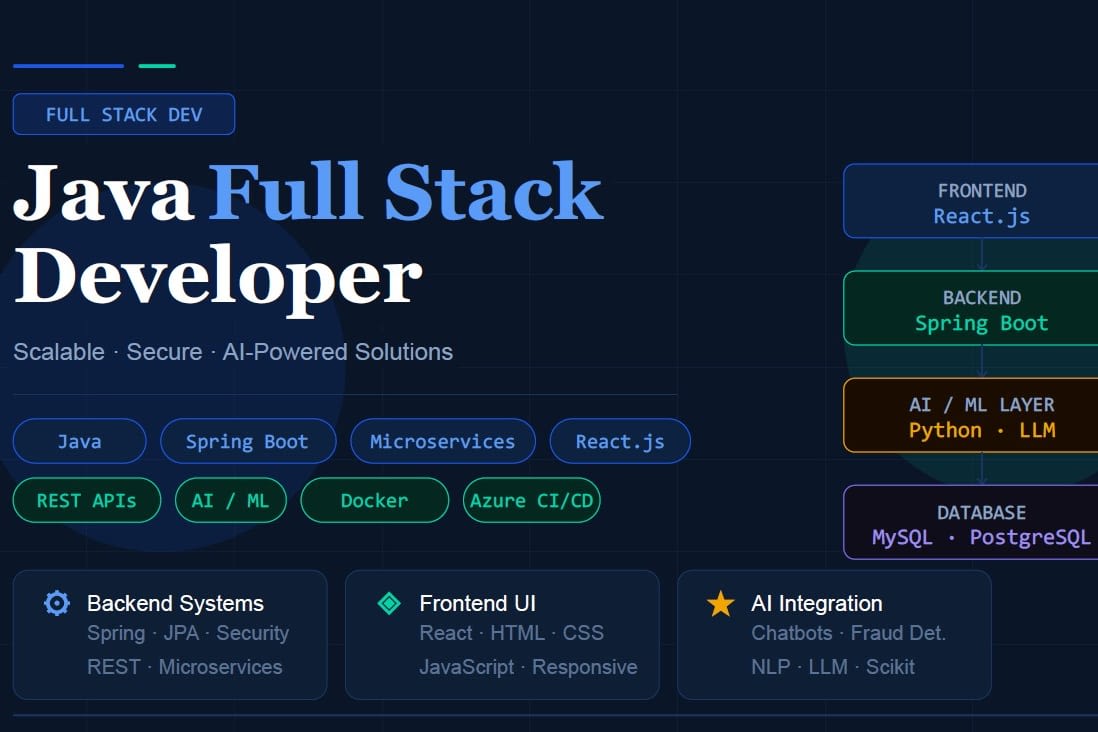This screenshot has width=1098, height=732.
Task: Open the FRONTEND React.js layer box
Action: [x=971, y=201]
